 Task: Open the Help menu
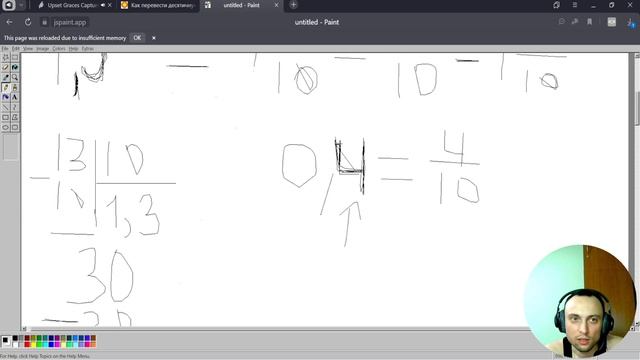73,49
